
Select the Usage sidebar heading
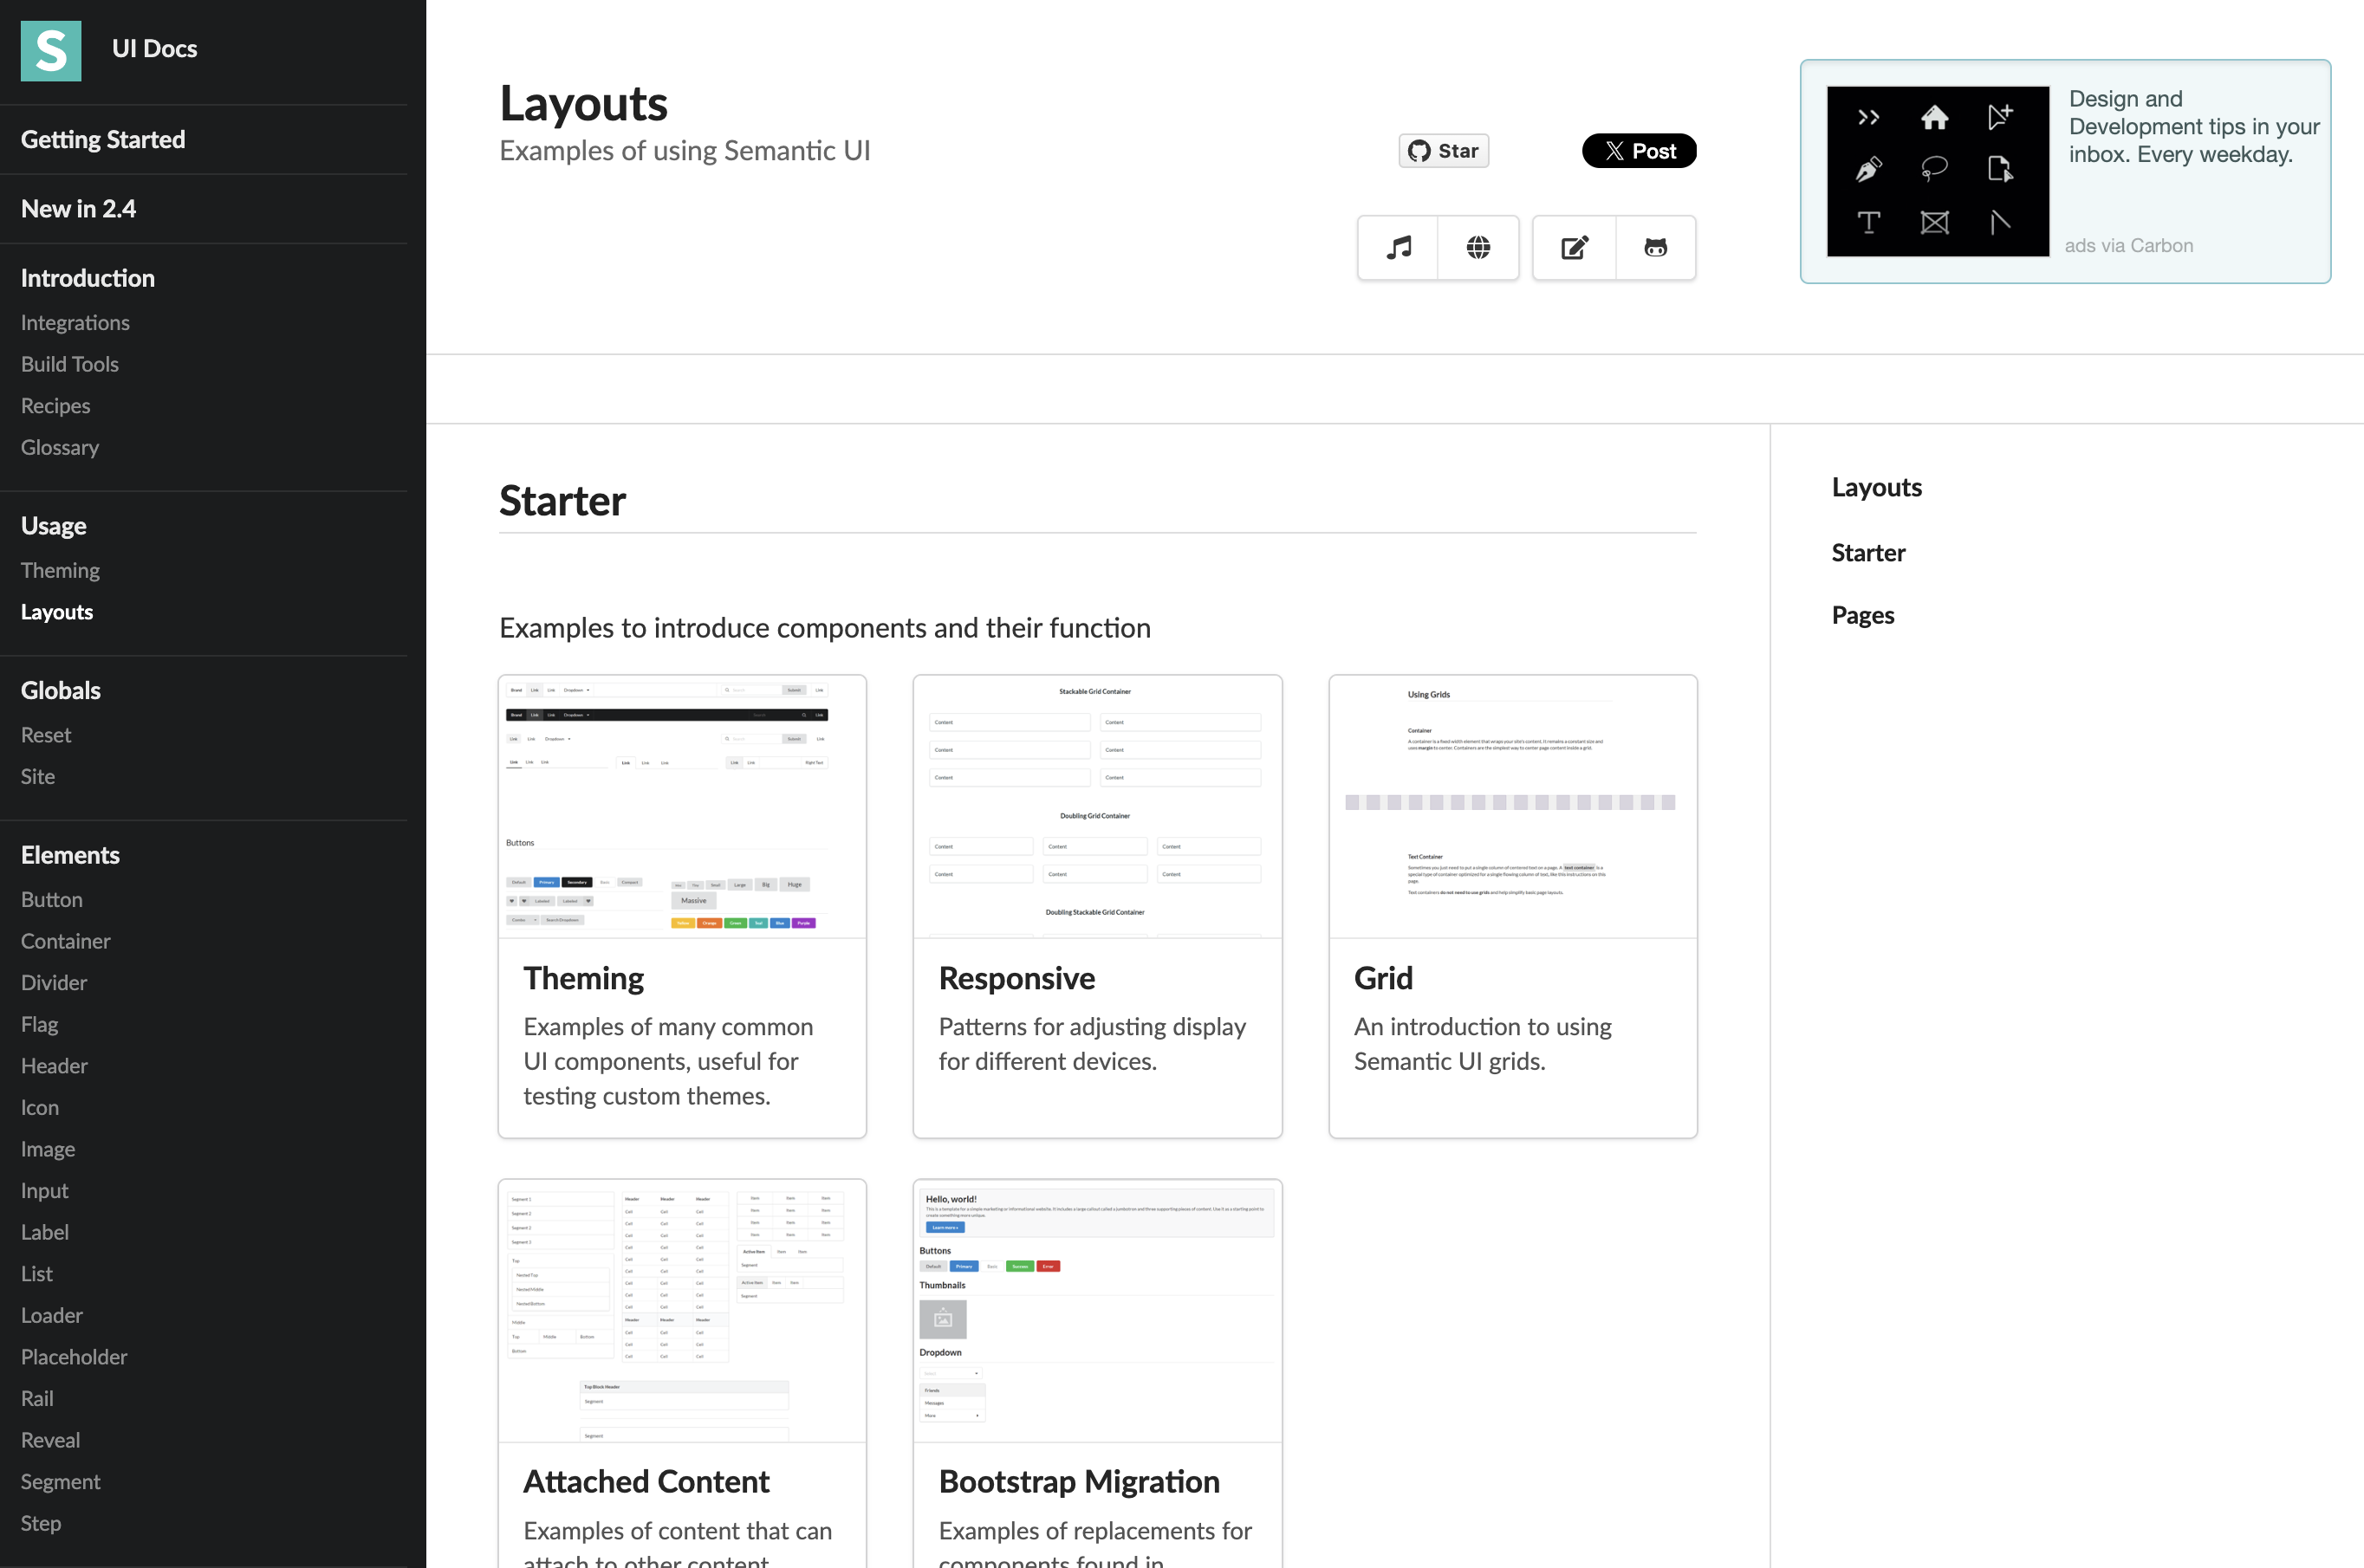tap(54, 526)
